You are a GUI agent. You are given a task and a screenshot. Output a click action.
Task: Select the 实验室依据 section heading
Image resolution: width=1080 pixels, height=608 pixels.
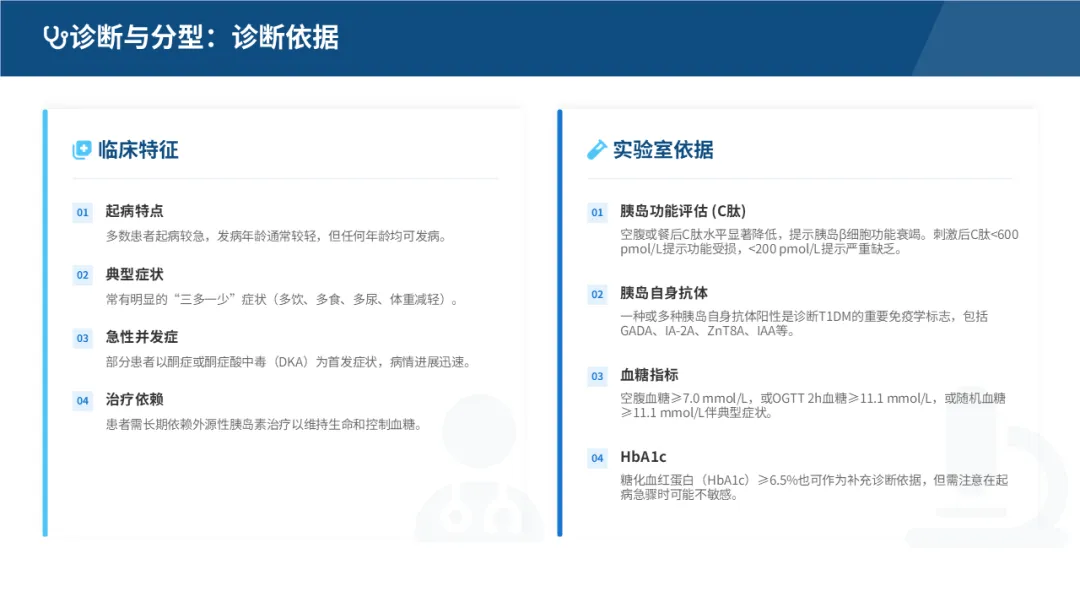coord(663,149)
